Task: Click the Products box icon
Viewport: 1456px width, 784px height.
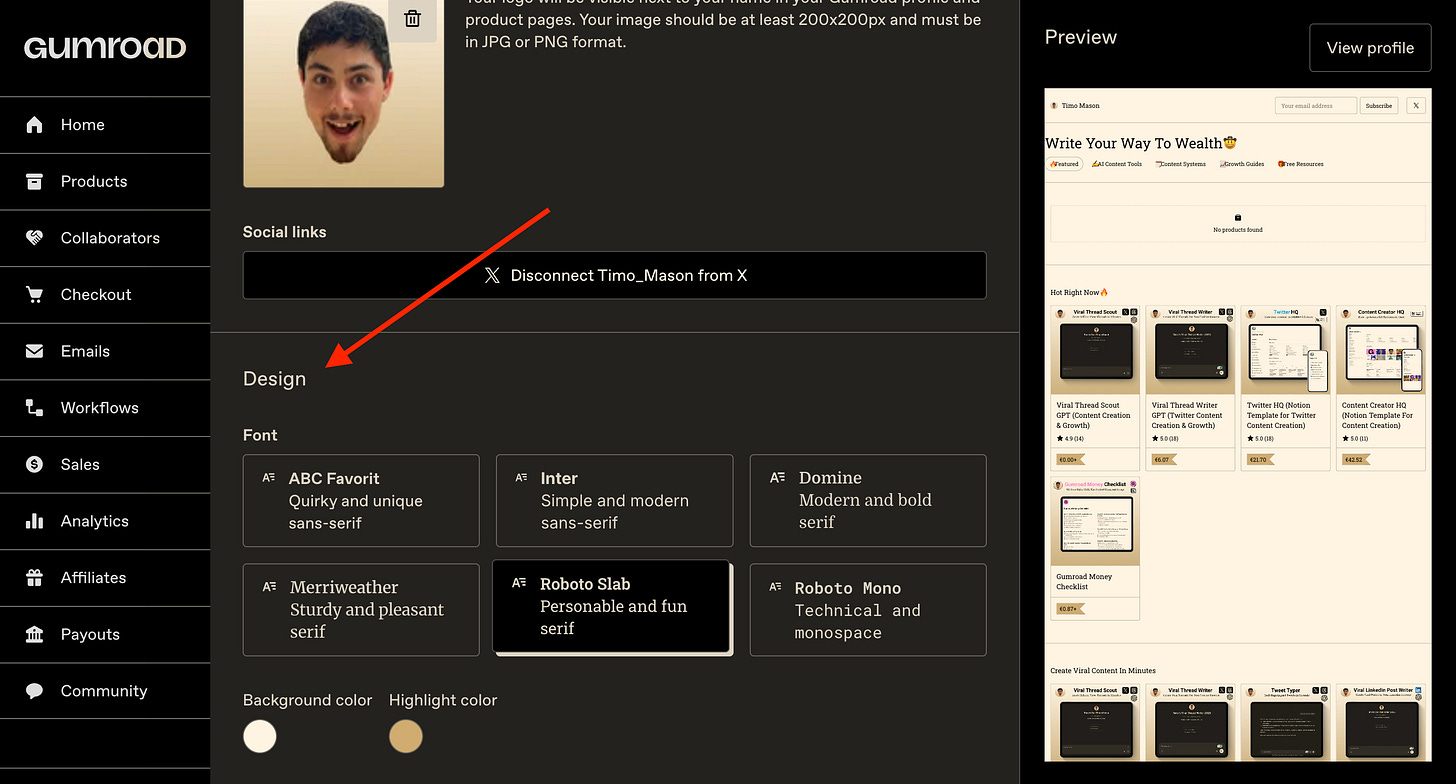Action: [35, 181]
